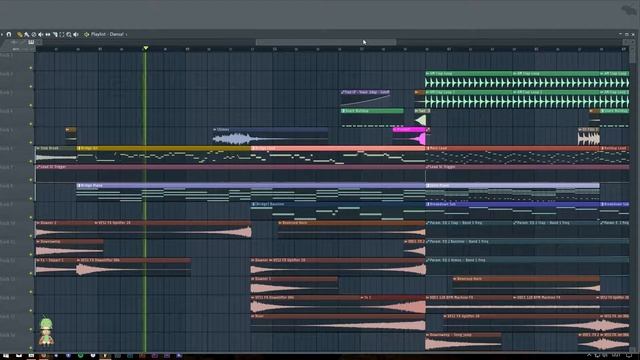This screenshot has height=360, width=640.
Task: Open the Reversed Rack clip menu on Track 10
Action: pyautogui.click(x=280, y=223)
